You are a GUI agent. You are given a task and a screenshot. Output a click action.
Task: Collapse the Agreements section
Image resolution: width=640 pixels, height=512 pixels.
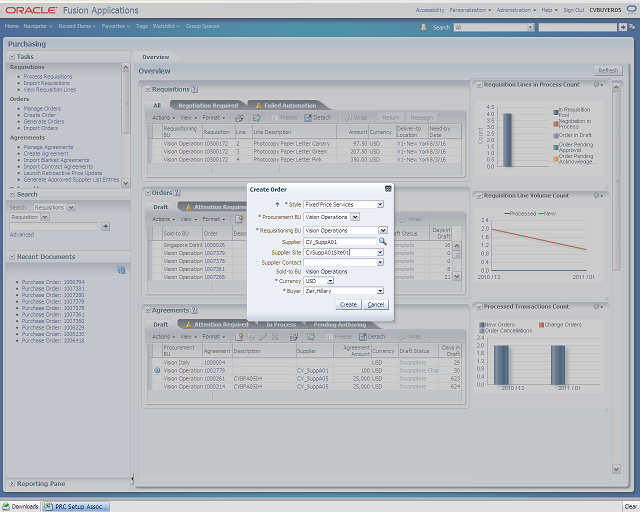click(x=147, y=310)
